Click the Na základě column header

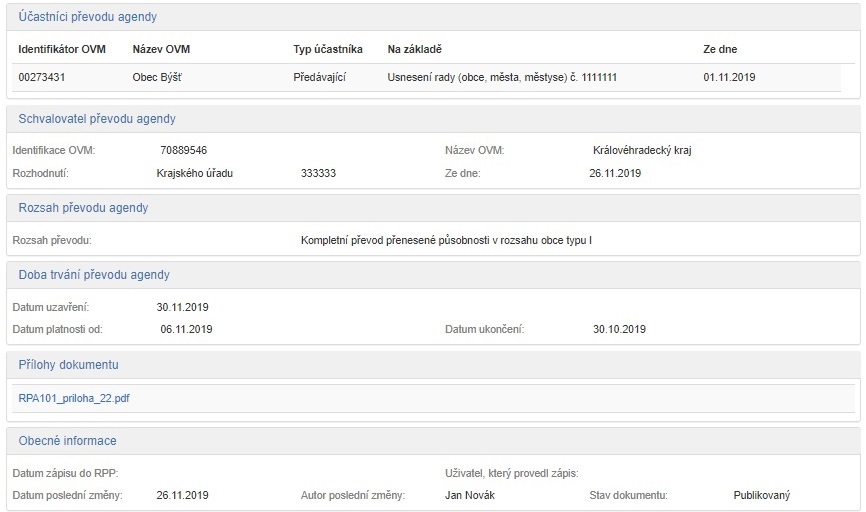tap(414, 49)
